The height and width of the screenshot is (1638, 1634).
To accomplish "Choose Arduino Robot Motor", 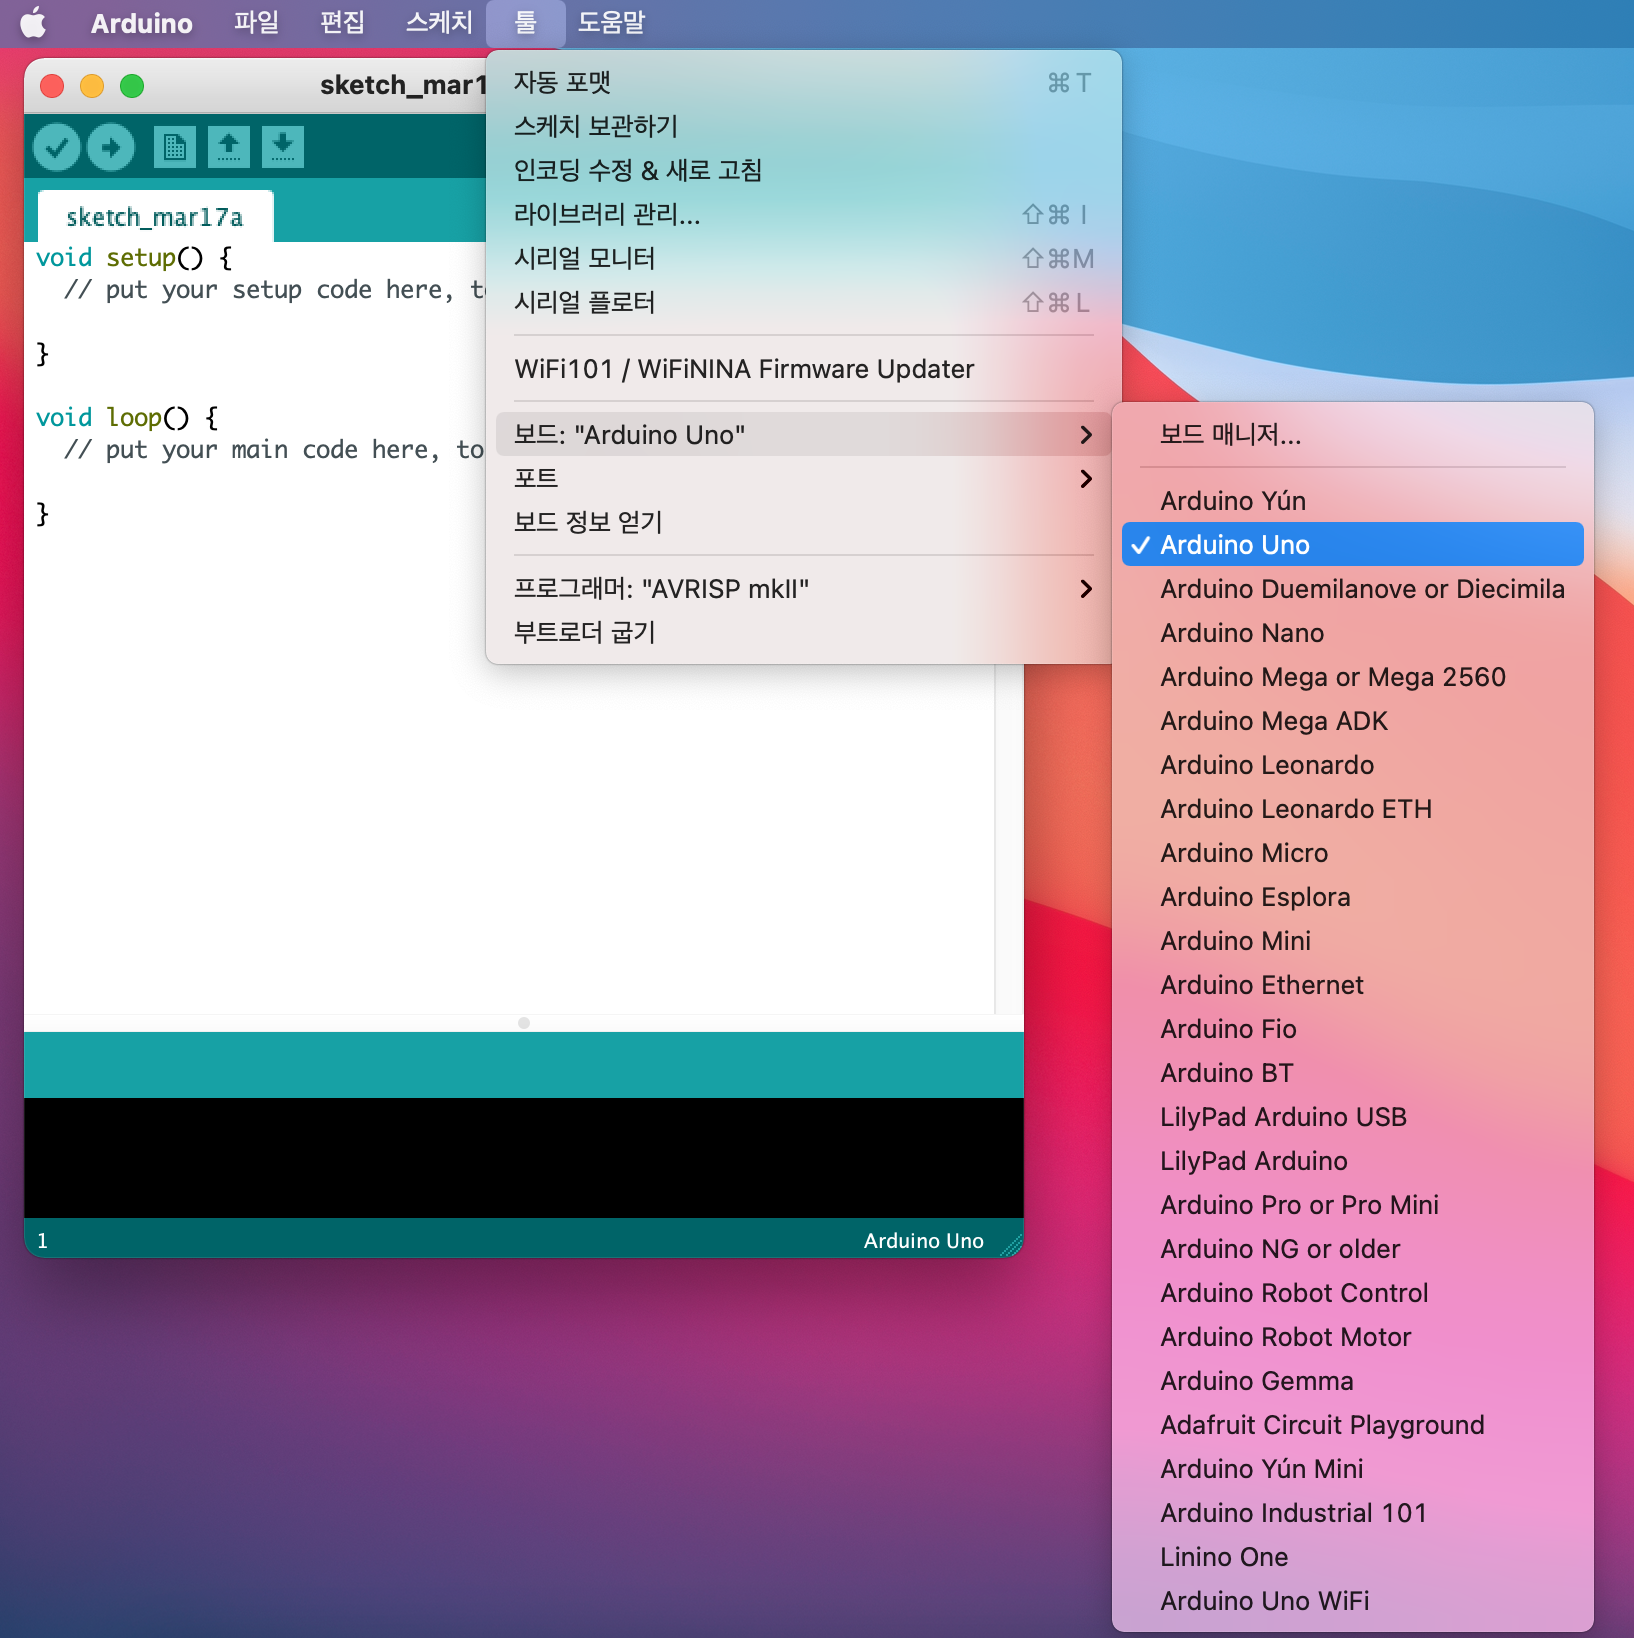I will click(1352, 1336).
